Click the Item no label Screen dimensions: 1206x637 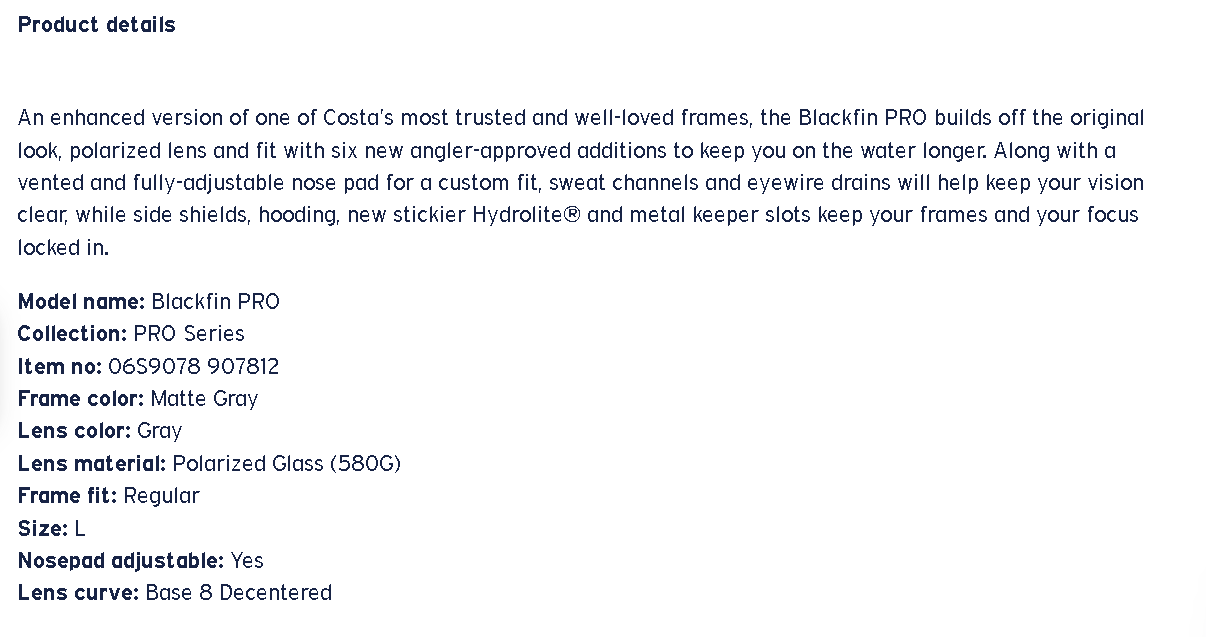[x=59, y=367]
